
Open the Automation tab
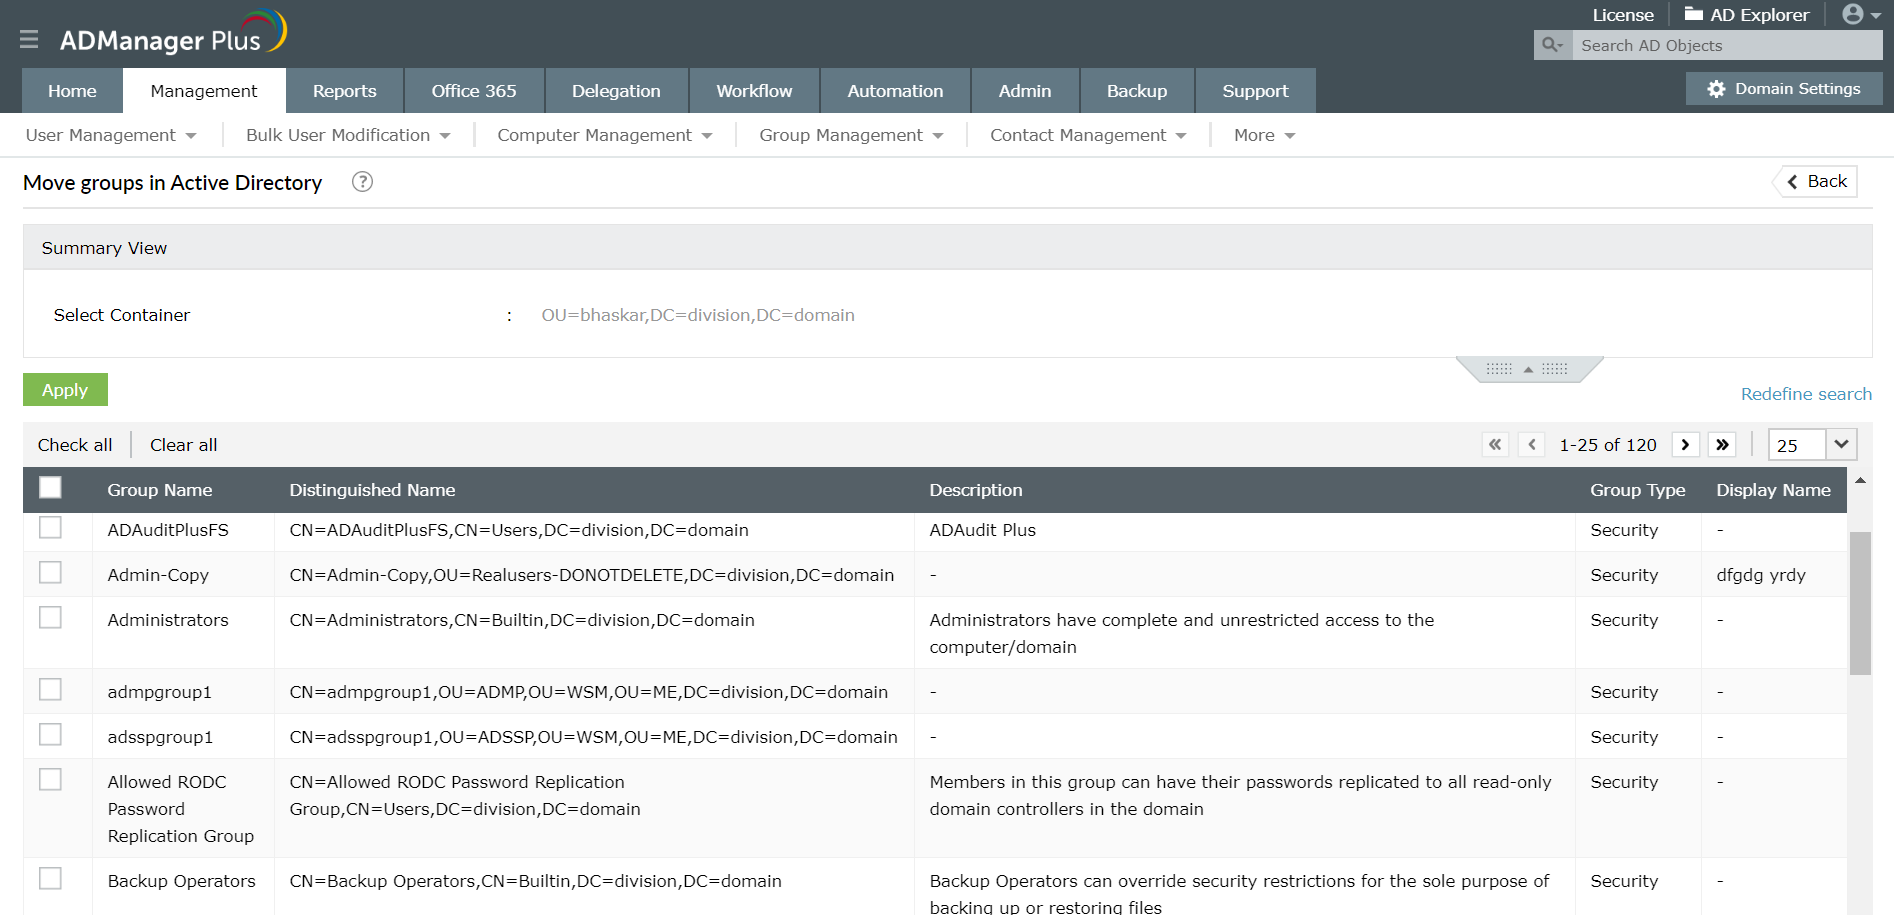(894, 90)
